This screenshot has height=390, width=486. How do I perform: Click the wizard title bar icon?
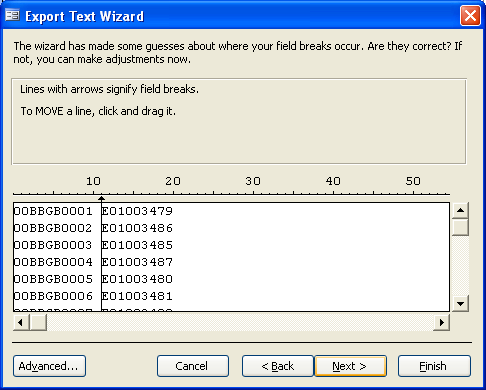[12, 15]
